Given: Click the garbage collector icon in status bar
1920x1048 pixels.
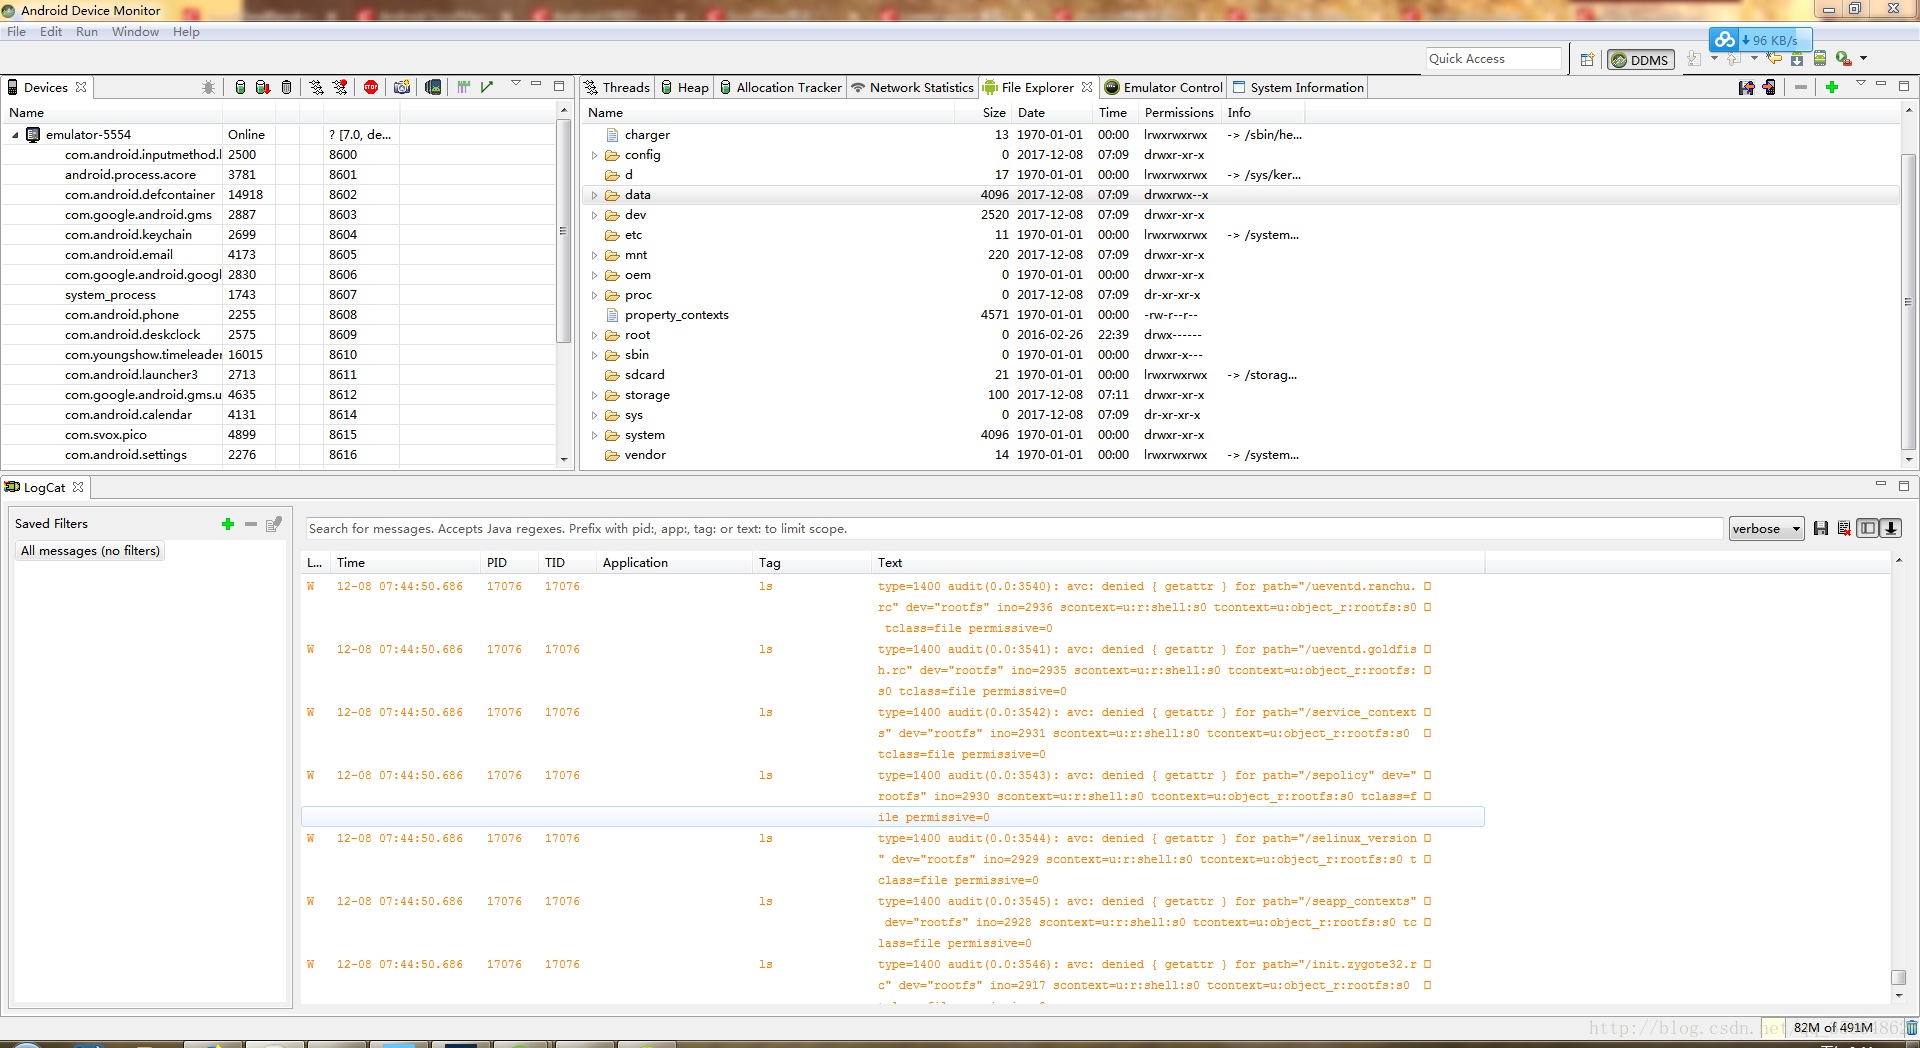Looking at the screenshot, I should [x=1911, y=1027].
